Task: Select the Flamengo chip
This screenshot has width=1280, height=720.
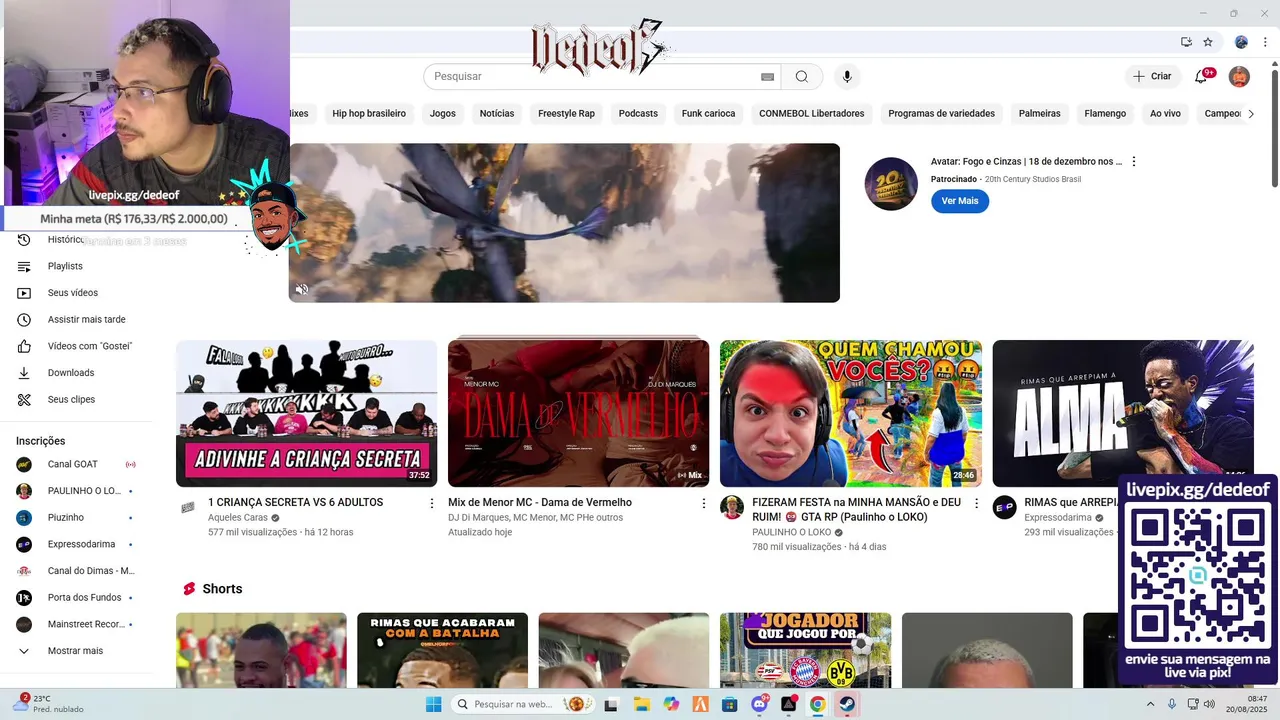Action: [x=1105, y=113]
